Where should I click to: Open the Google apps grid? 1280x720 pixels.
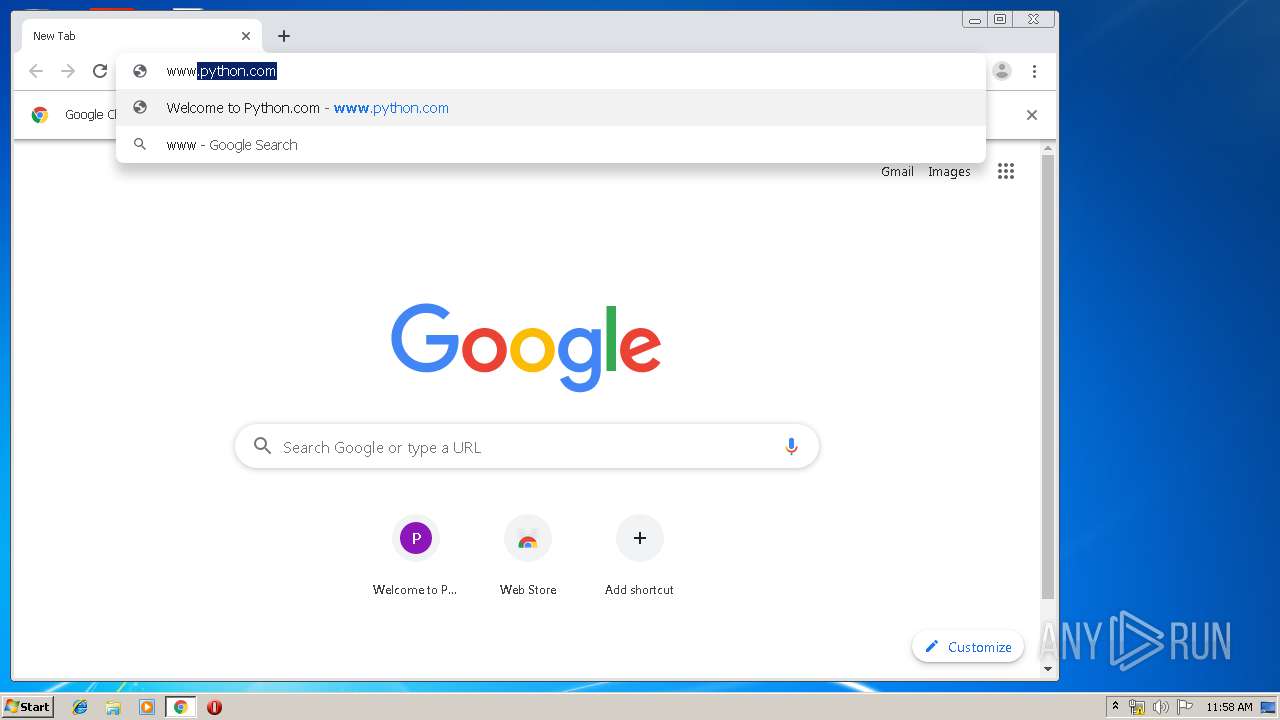click(1006, 171)
